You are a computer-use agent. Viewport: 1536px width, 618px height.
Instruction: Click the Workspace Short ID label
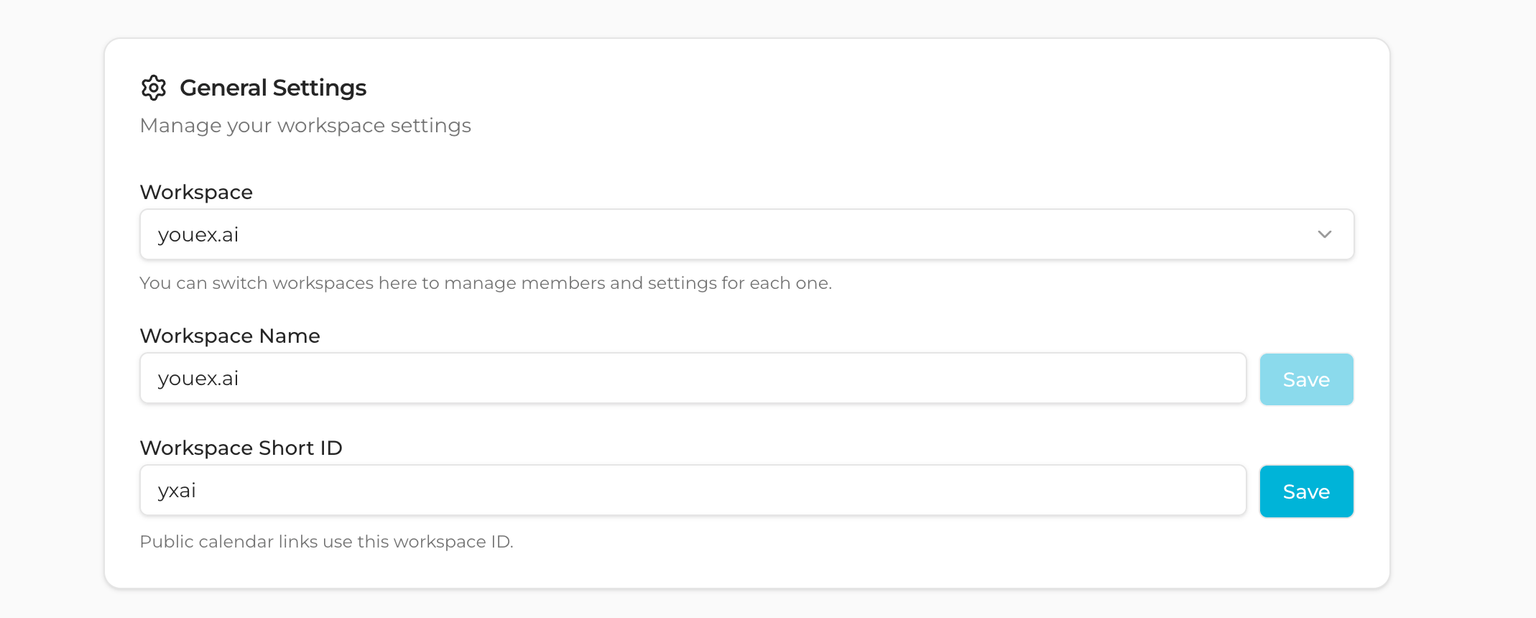click(241, 448)
